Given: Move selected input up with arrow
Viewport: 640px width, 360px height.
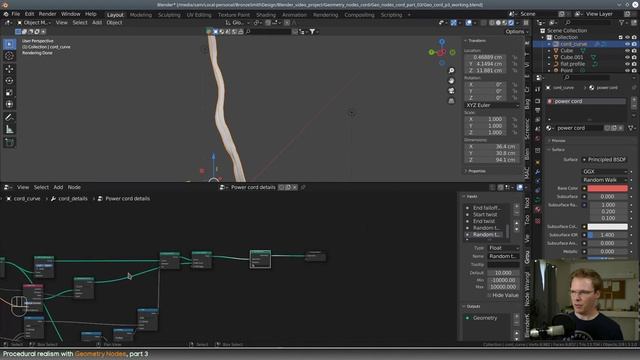Looking at the screenshot, I should (x=517, y=223).
